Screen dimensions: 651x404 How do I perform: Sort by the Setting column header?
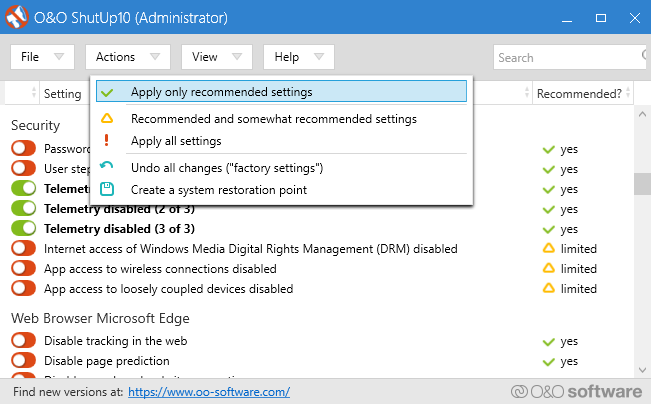pyautogui.click(x=64, y=93)
